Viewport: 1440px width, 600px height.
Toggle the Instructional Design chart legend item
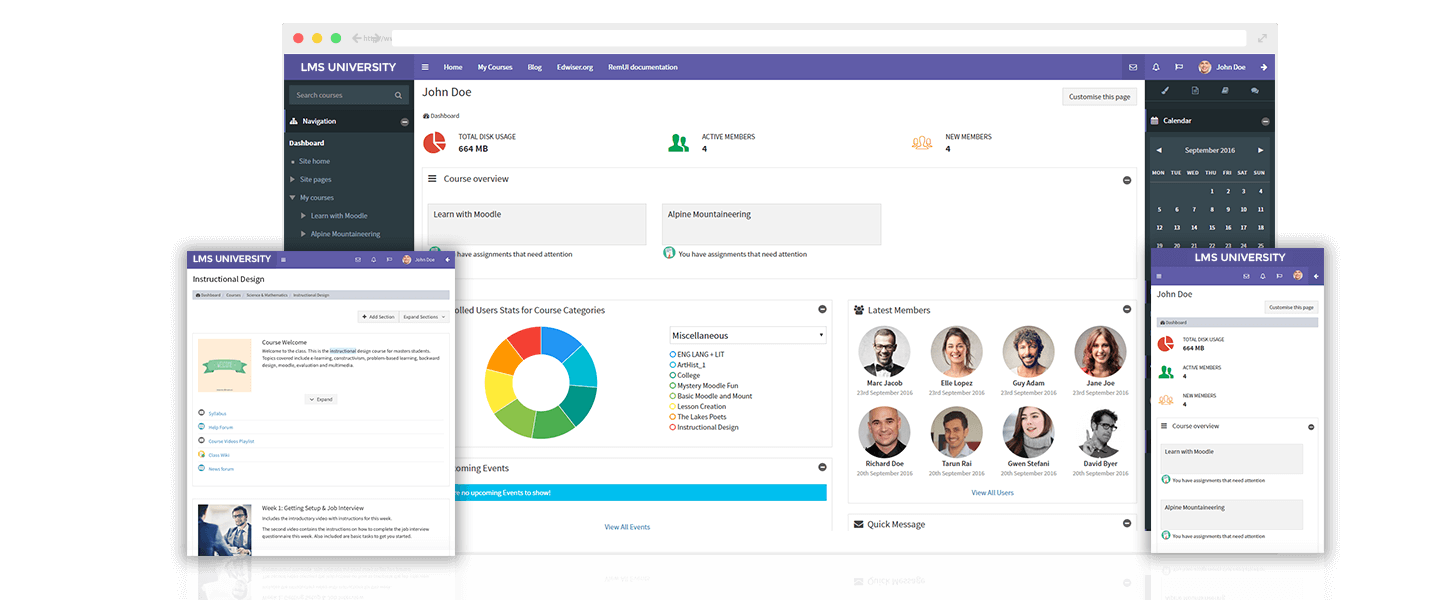click(673, 427)
